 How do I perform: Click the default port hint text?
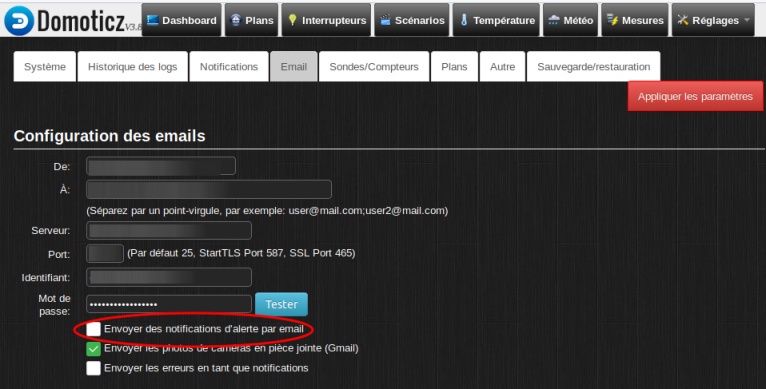[x=241, y=253]
